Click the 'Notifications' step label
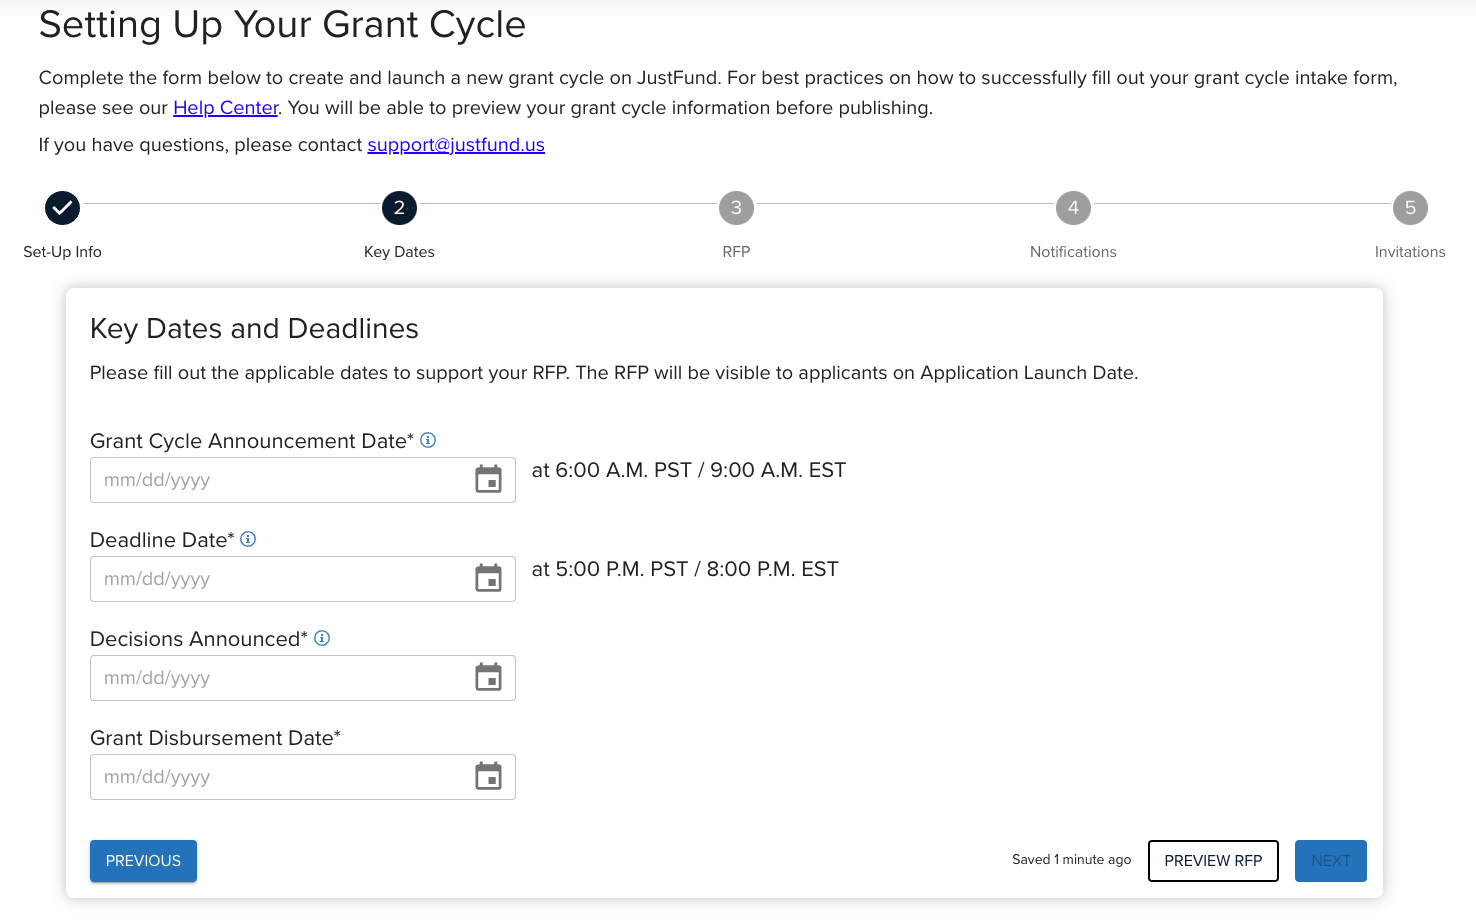Image resolution: width=1476 pixels, height=921 pixels. 1073,252
